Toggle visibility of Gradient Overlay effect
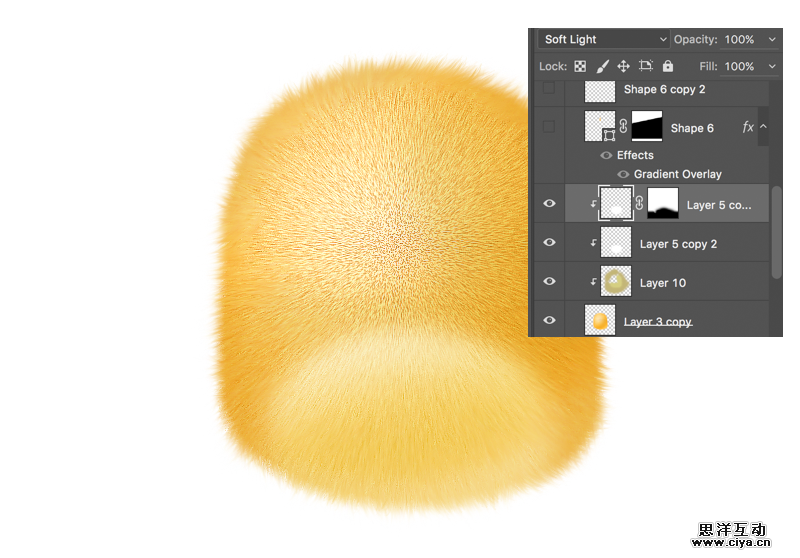 [623, 174]
